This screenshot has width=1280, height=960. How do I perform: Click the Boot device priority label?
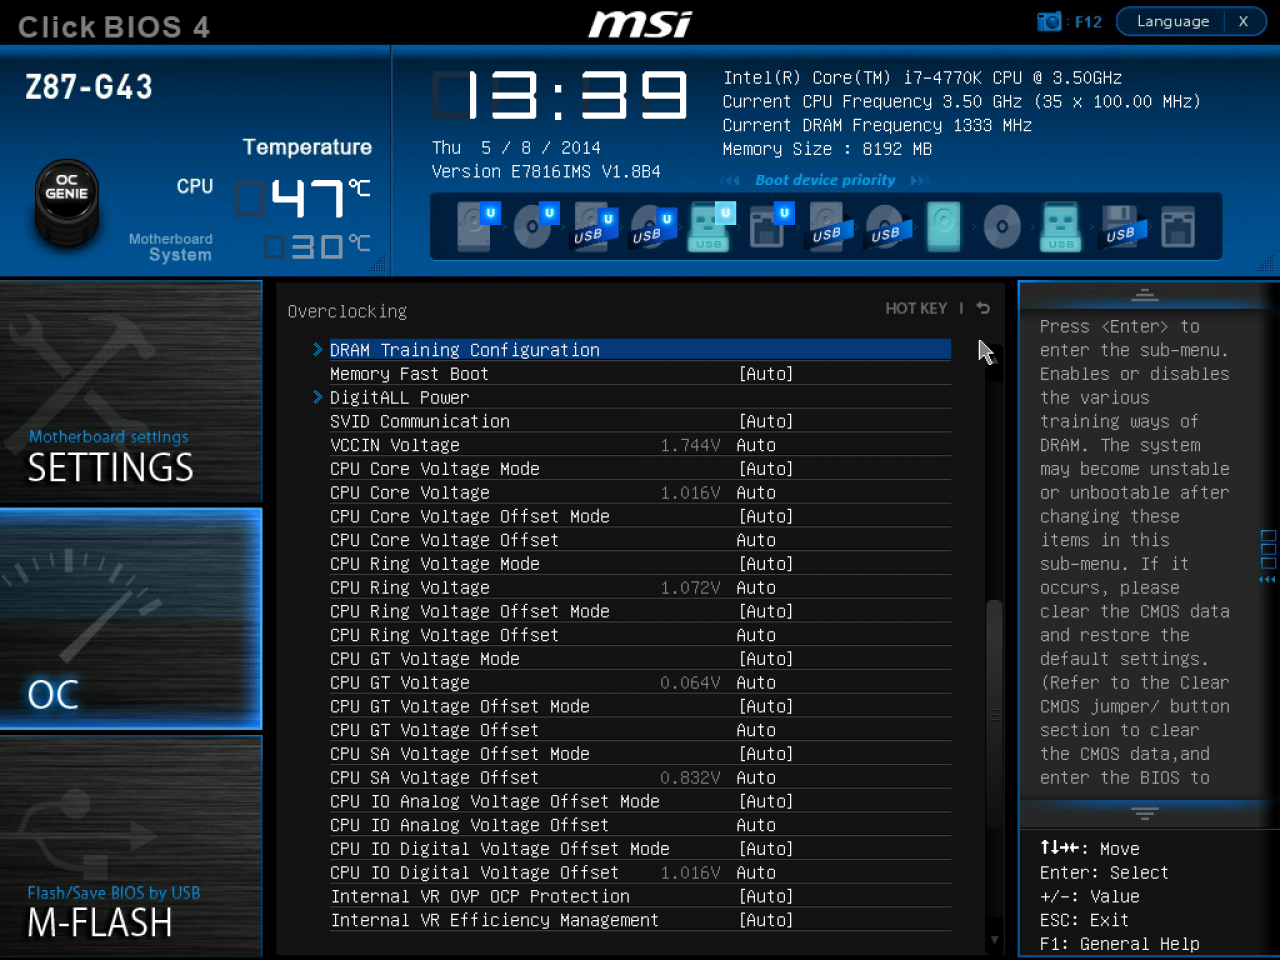[x=825, y=180]
